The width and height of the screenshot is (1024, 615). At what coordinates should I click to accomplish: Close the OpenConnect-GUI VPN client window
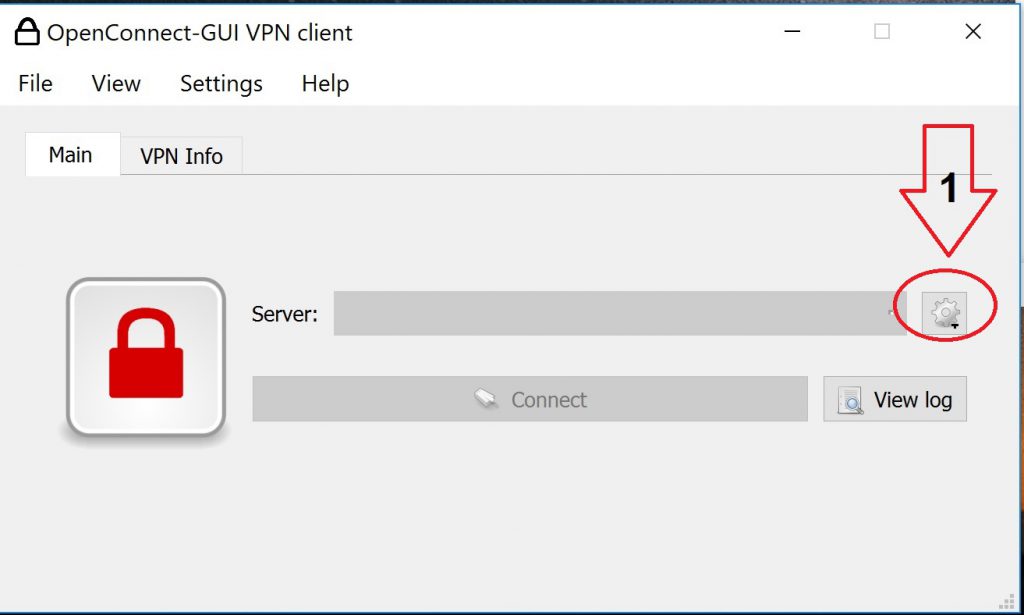pyautogui.click(x=972, y=32)
